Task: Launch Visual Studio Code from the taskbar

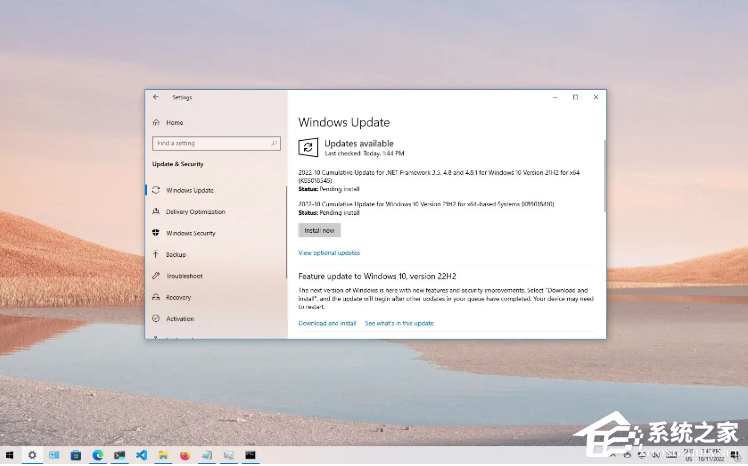Action: (x=142, y=455)
